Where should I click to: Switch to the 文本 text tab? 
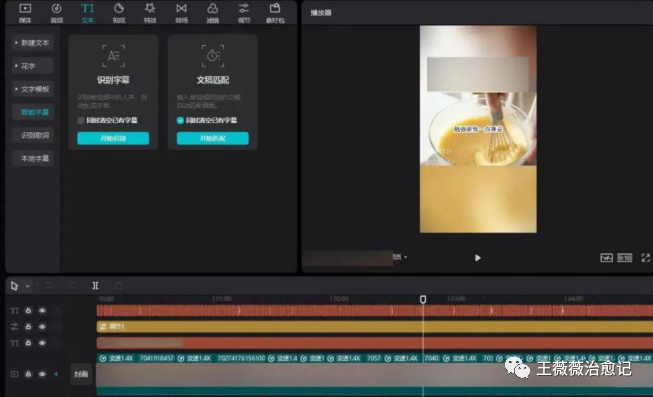(87, 12)
